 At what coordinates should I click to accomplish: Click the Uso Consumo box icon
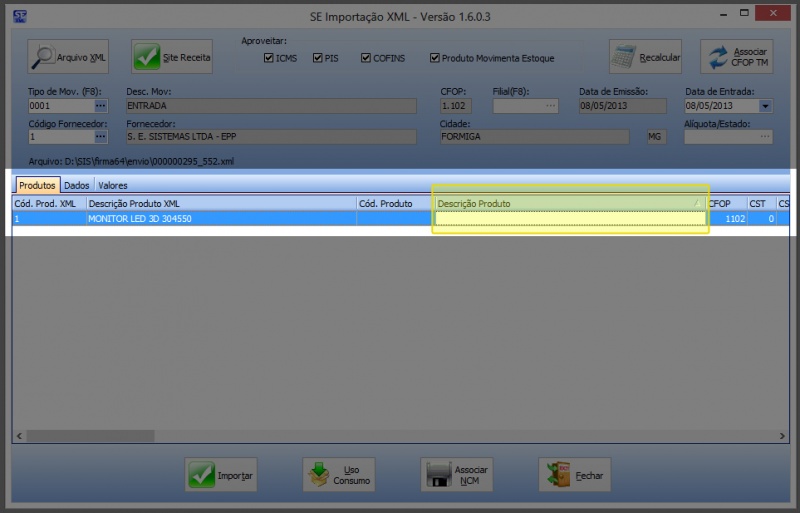click(320, 475)
